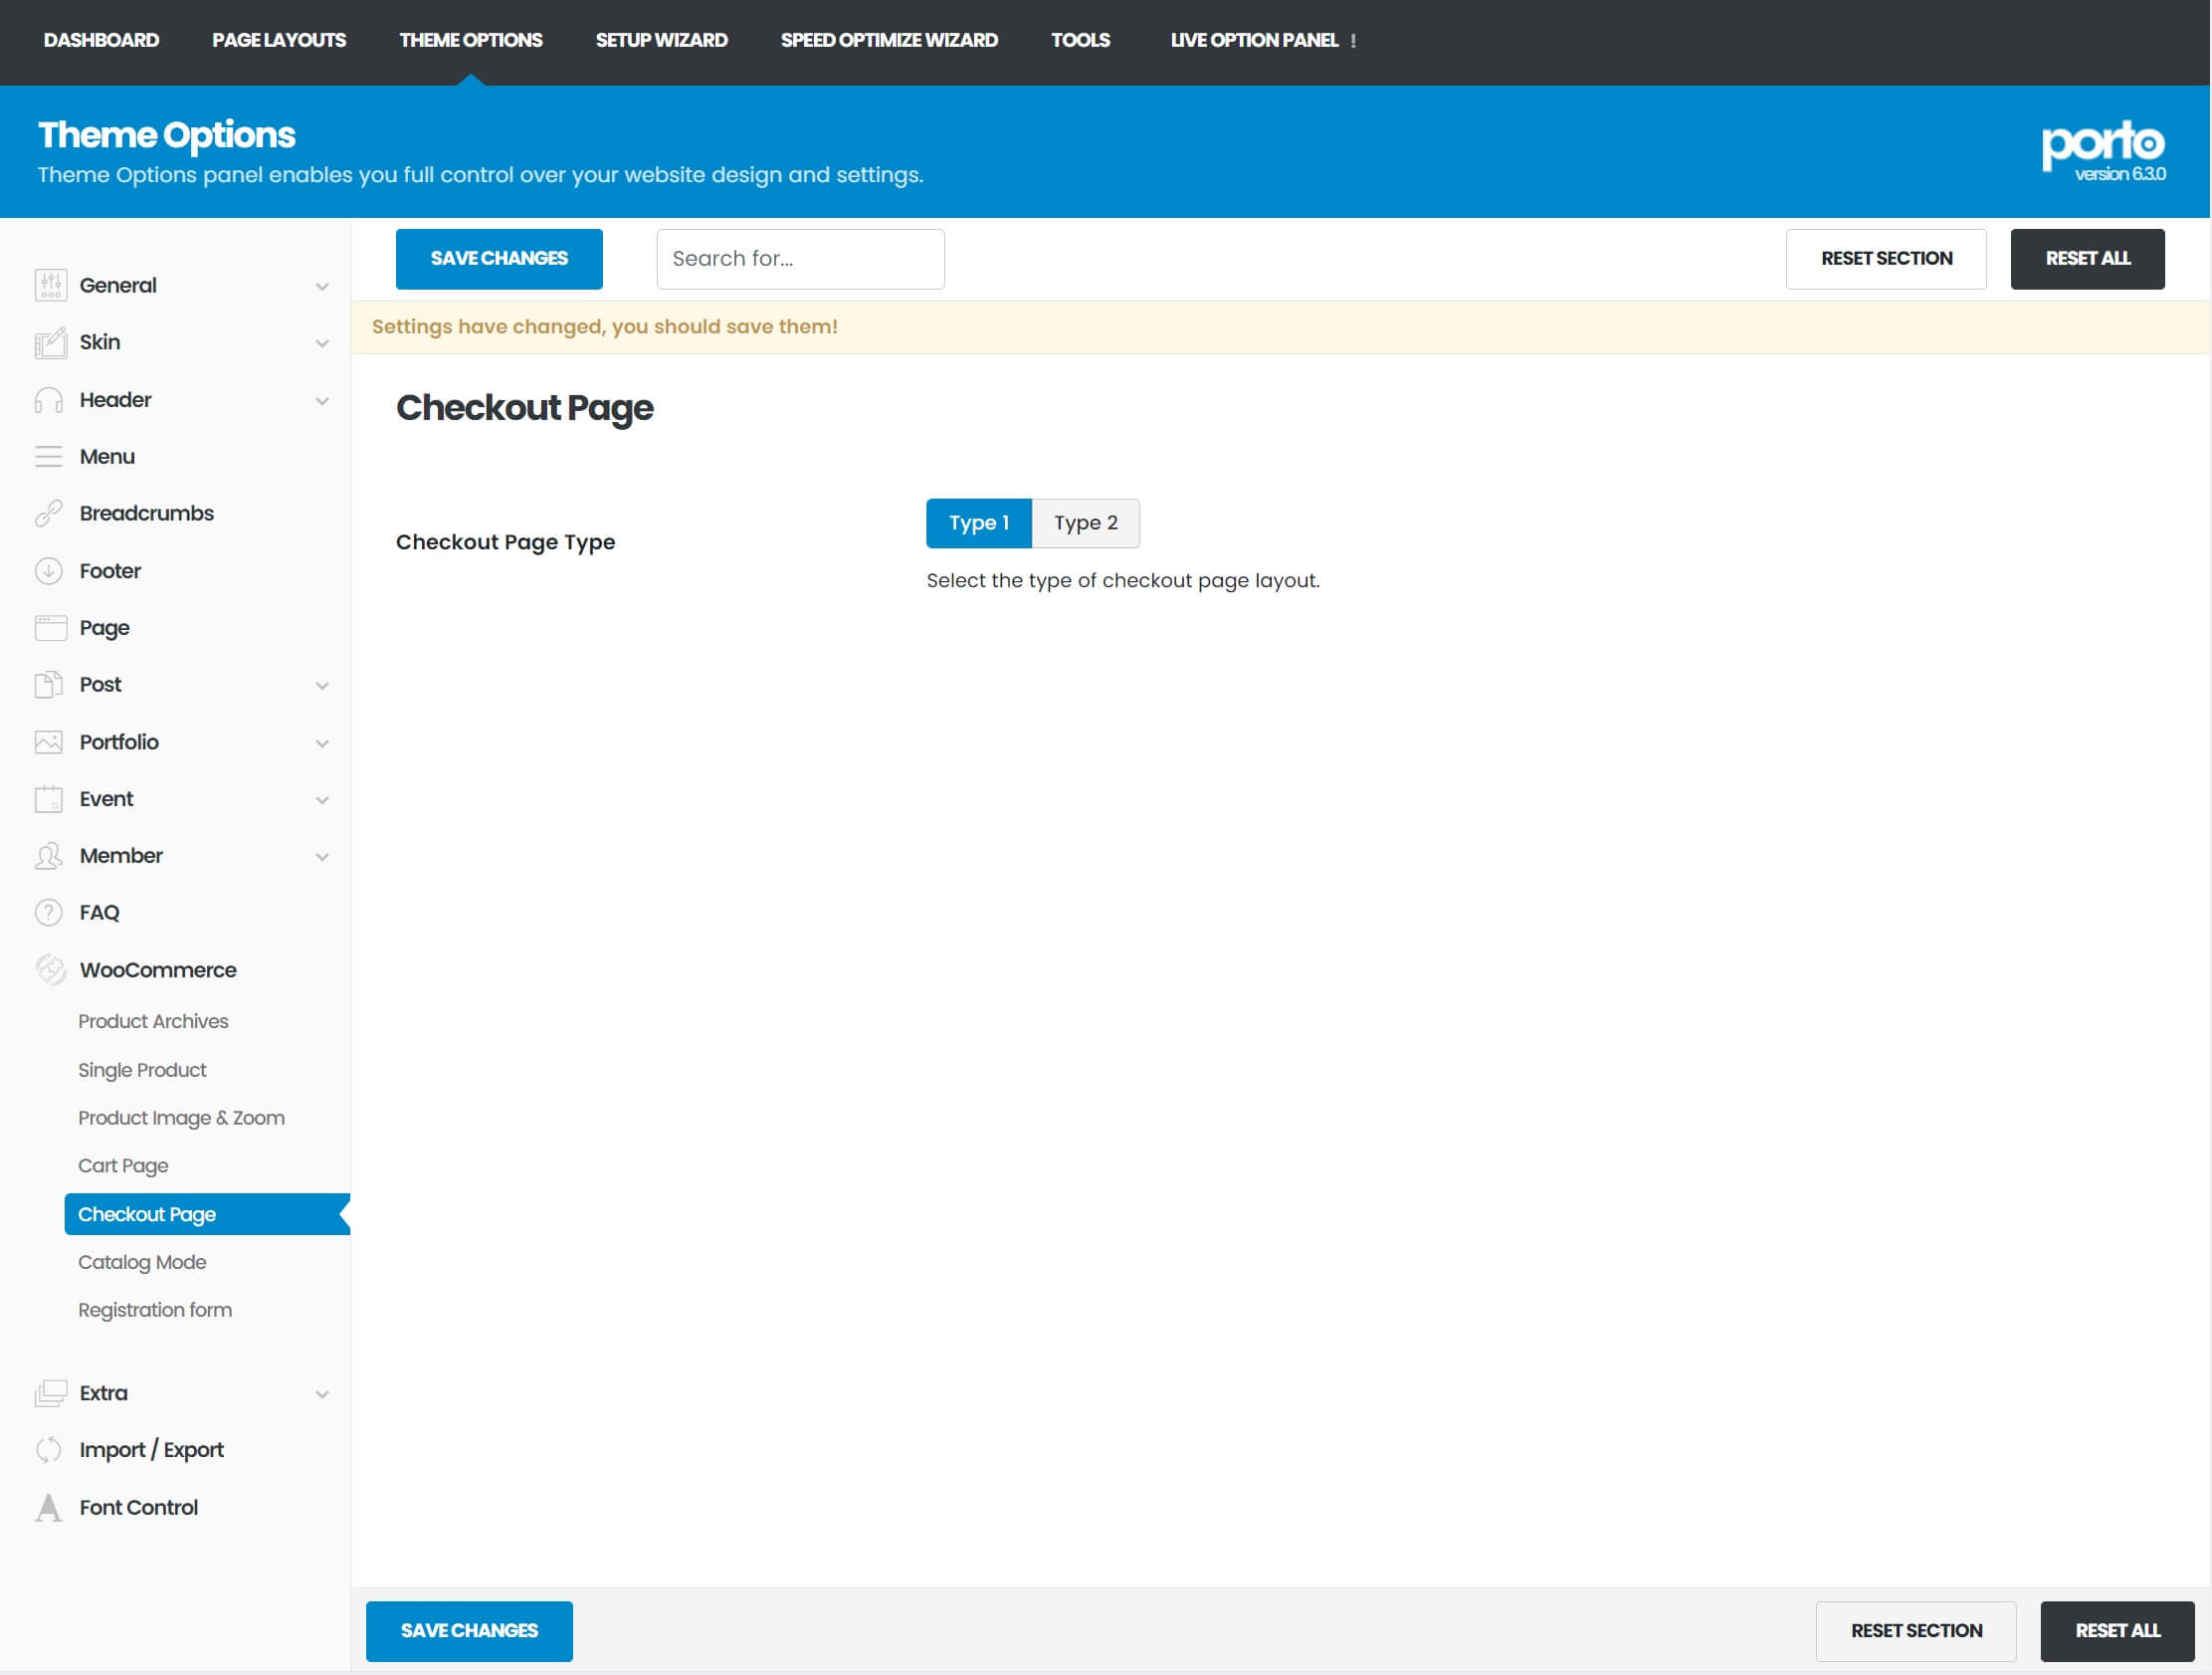The image size is (2212, 1675).
Task: Expand the General section chevron
Action: [322, 287]
